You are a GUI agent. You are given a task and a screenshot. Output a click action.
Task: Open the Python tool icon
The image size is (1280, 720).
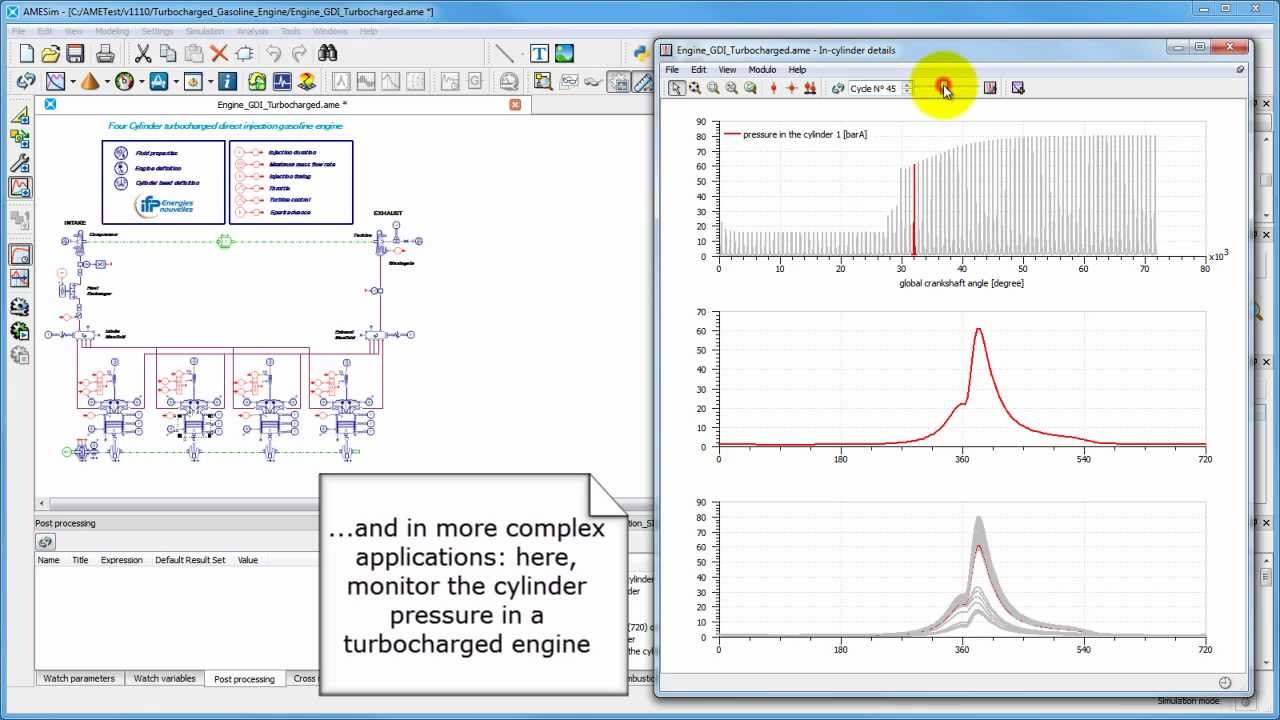pos(641,54)
